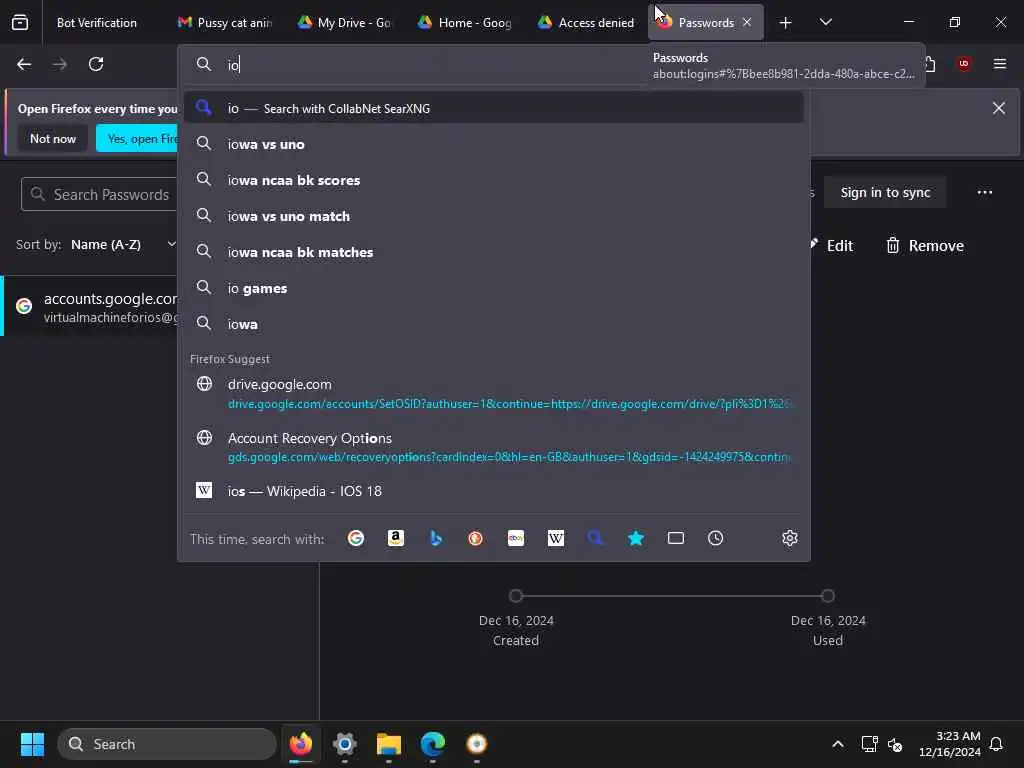This screenshot has height=768, width=1024.
Task: Choose the io games suggestion
Action: (x=494, y=288)
